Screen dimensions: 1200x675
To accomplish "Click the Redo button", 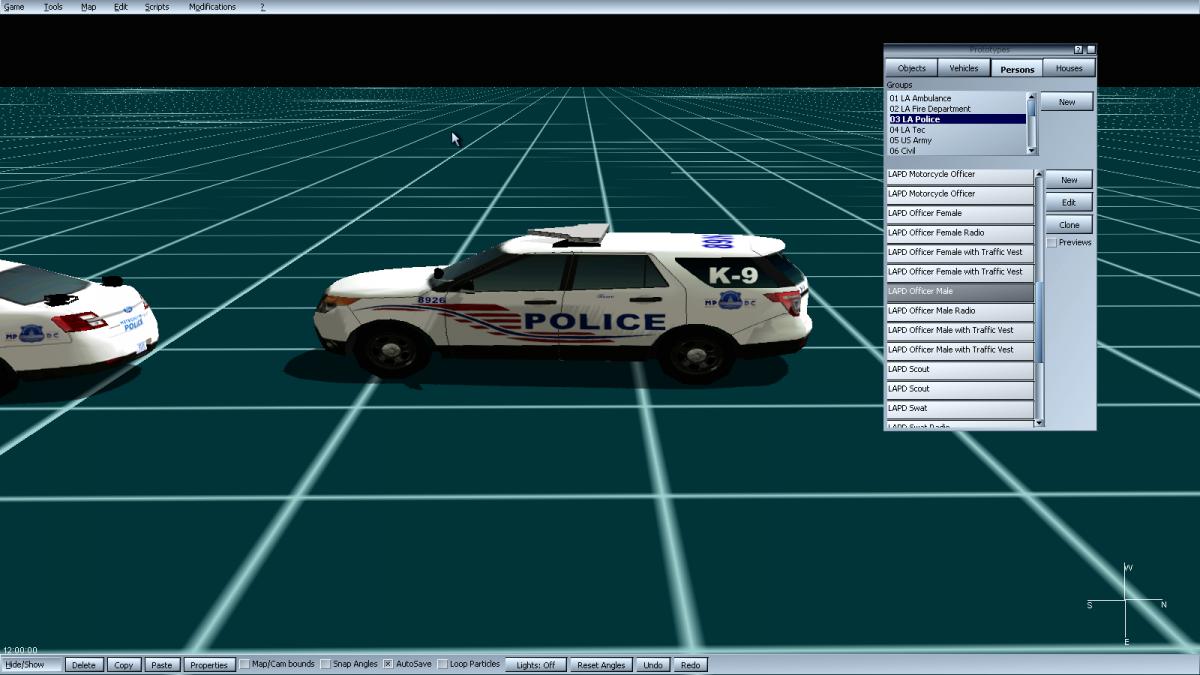I will pos(691,665).
